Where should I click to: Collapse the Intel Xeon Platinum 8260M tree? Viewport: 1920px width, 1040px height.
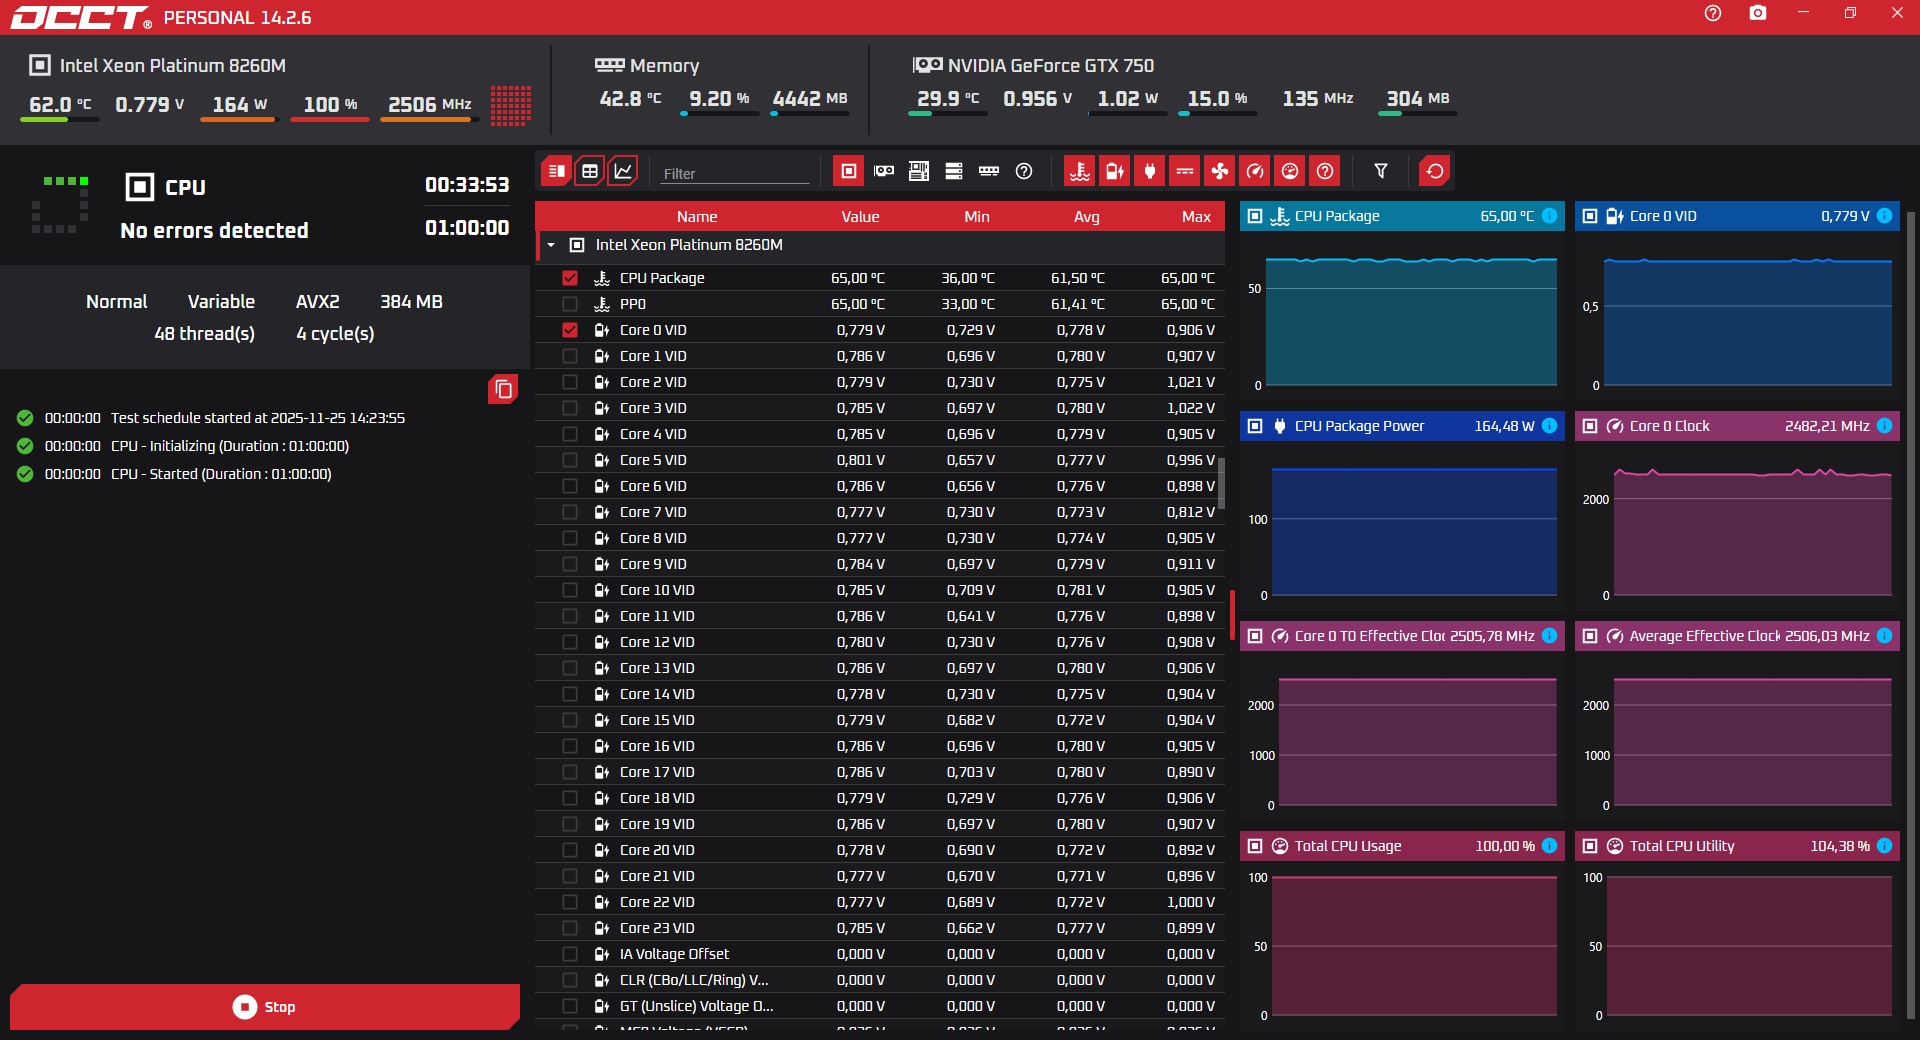pyautogui.click(x=551, y=245)
